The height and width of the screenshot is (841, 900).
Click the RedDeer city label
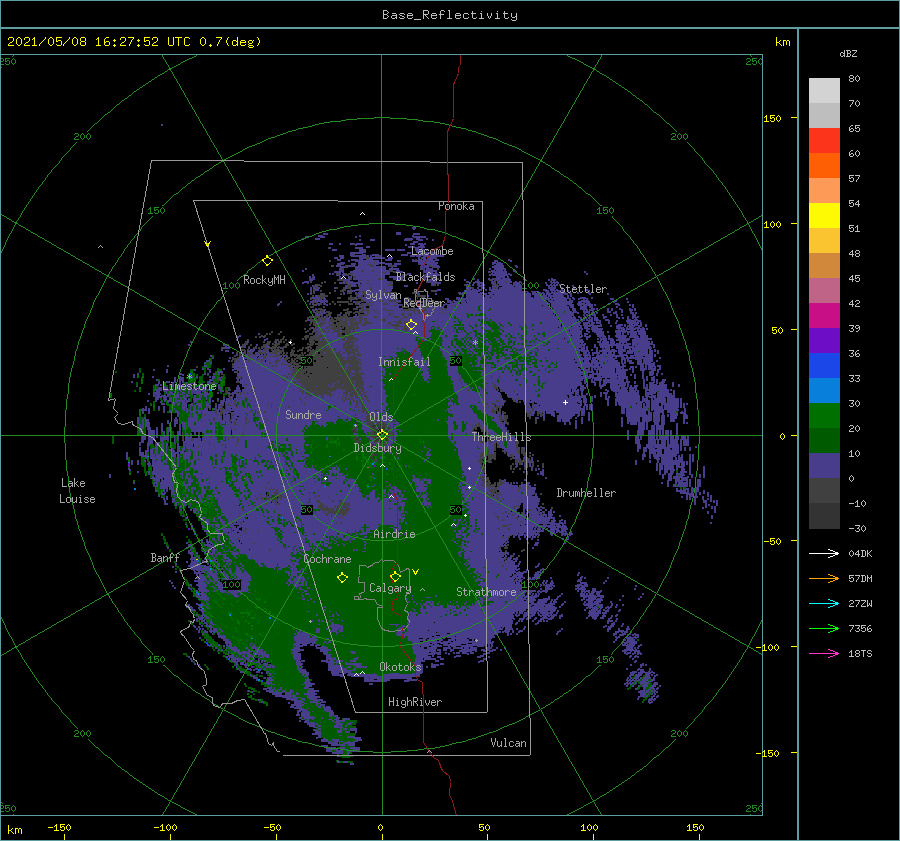(x=424, y=303)
